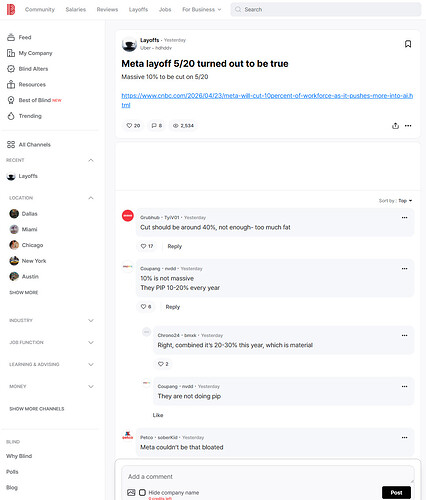Open the Sort by Top dropdown
Screen dimensions: 426x500
395,201
